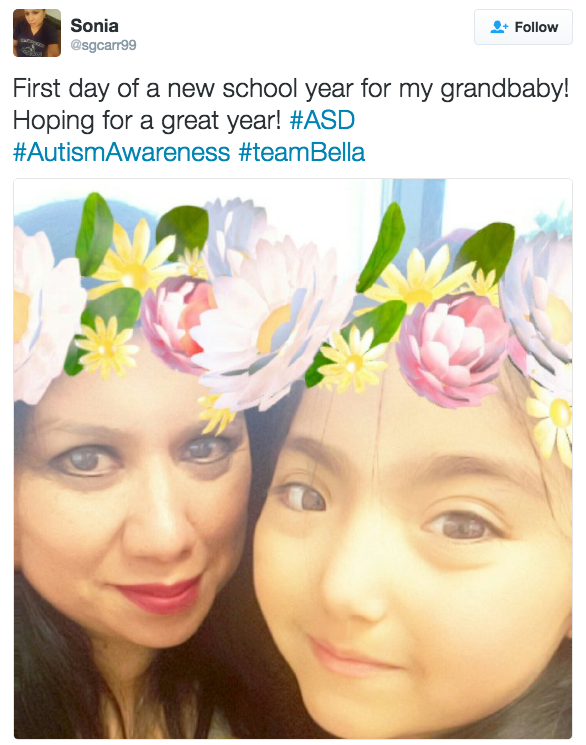Click the yellow daisy on the photo's right edge
This screenshot has height=745, width=586.
551,420
